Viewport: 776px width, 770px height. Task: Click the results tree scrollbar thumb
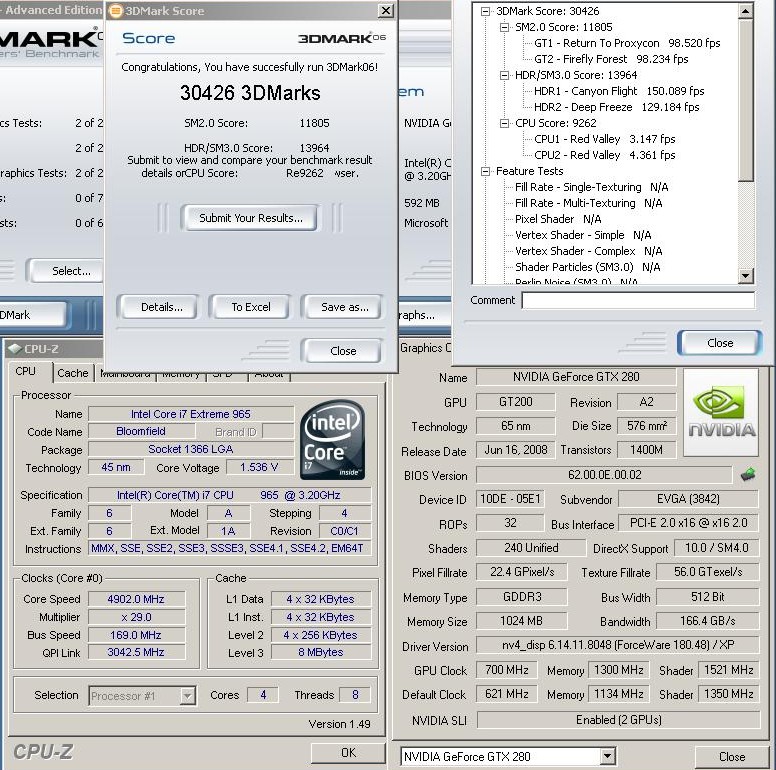pyautogui.click(x=745, y=99)
